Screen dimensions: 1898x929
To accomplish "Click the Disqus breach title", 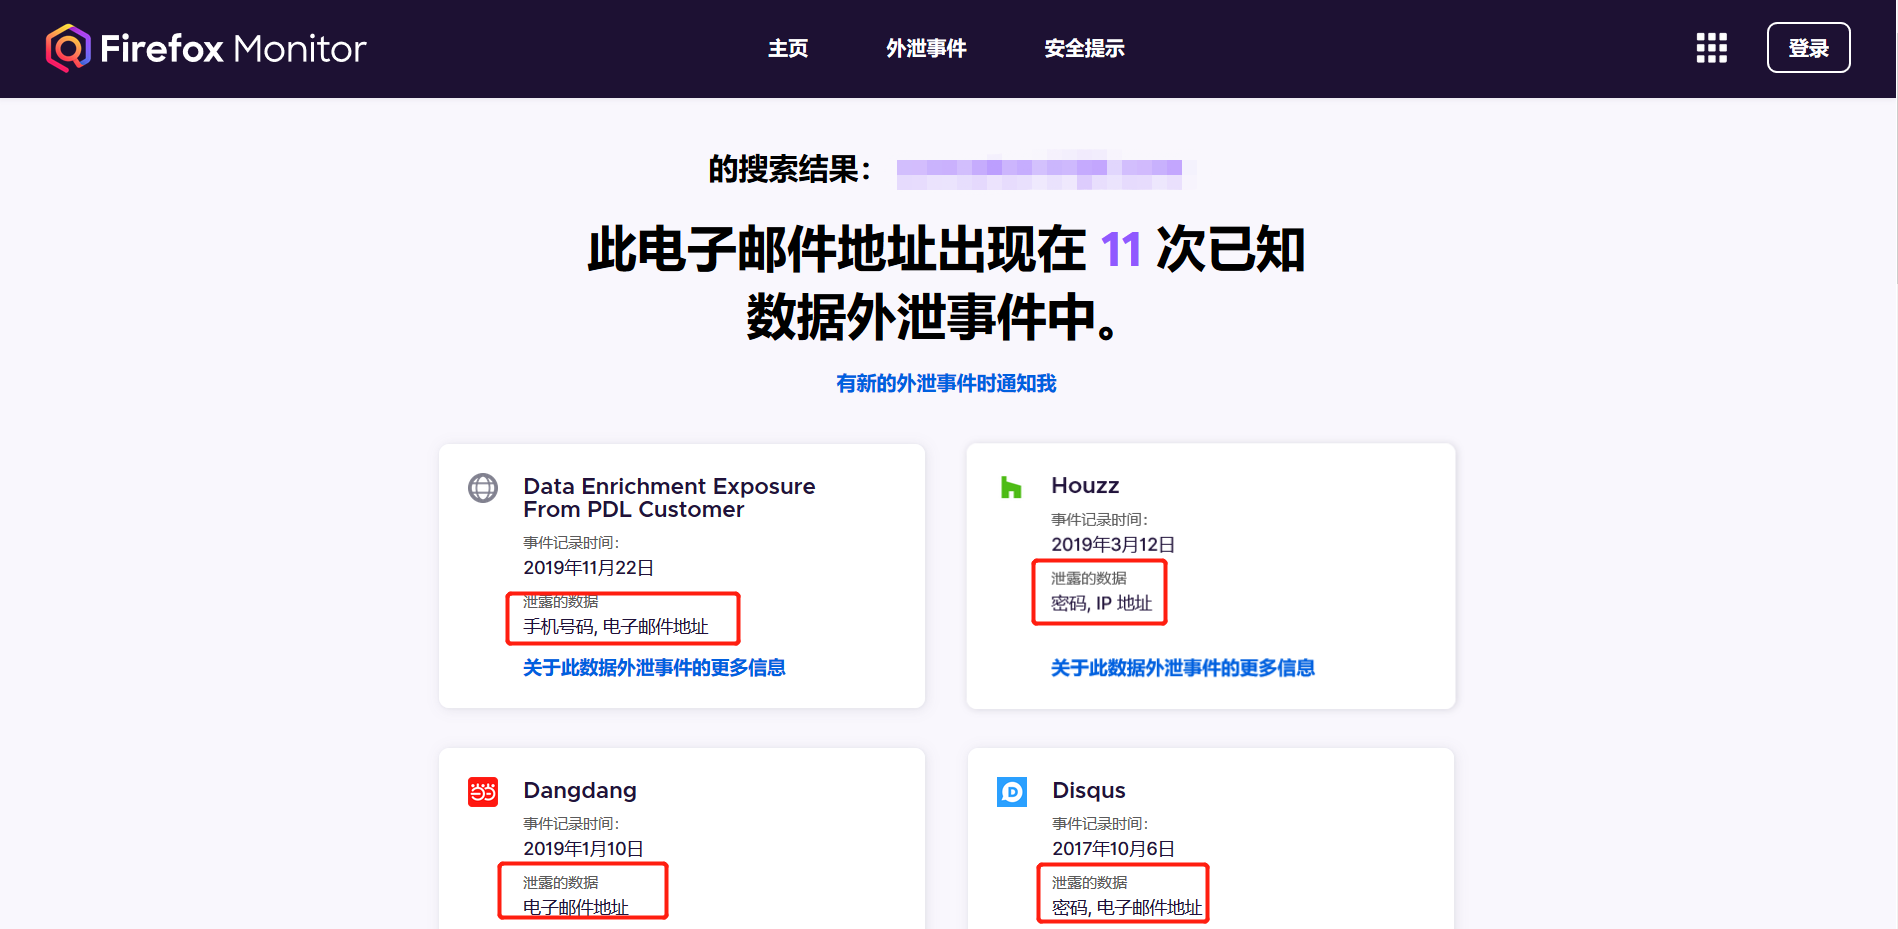I will (x=1088, y=791).
